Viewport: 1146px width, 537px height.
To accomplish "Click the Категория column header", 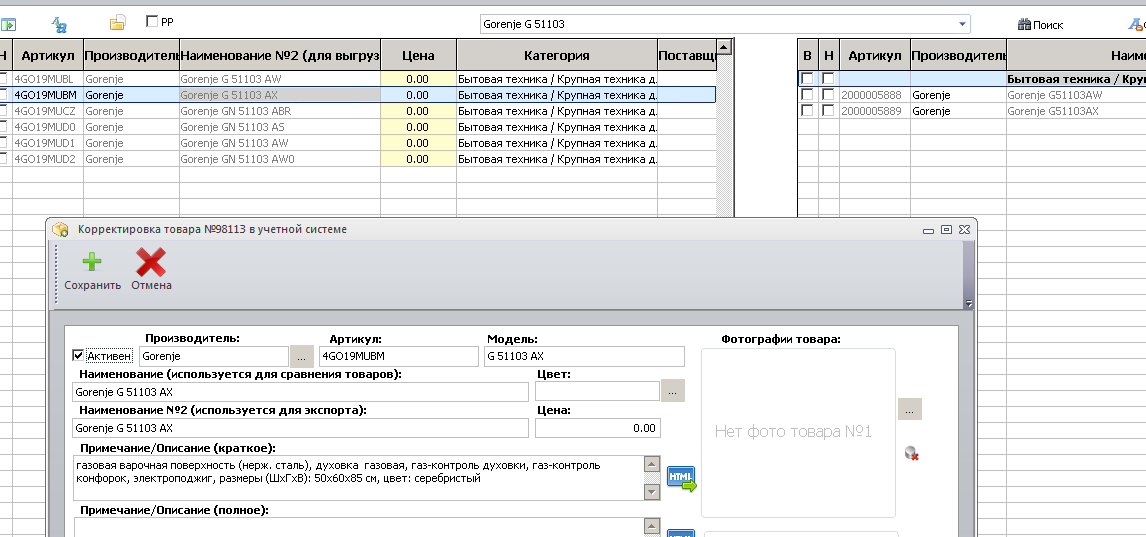I will click(556, 56).
